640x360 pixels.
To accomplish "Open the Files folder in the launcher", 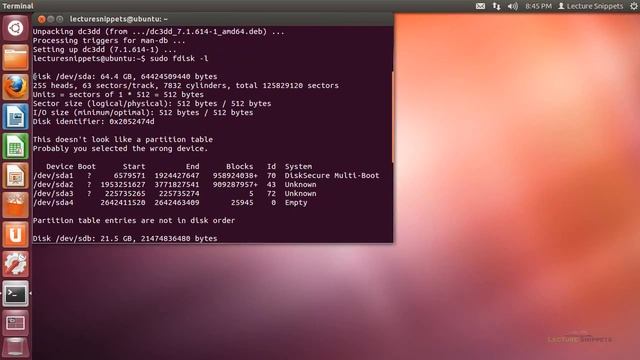I will point(16,58).
